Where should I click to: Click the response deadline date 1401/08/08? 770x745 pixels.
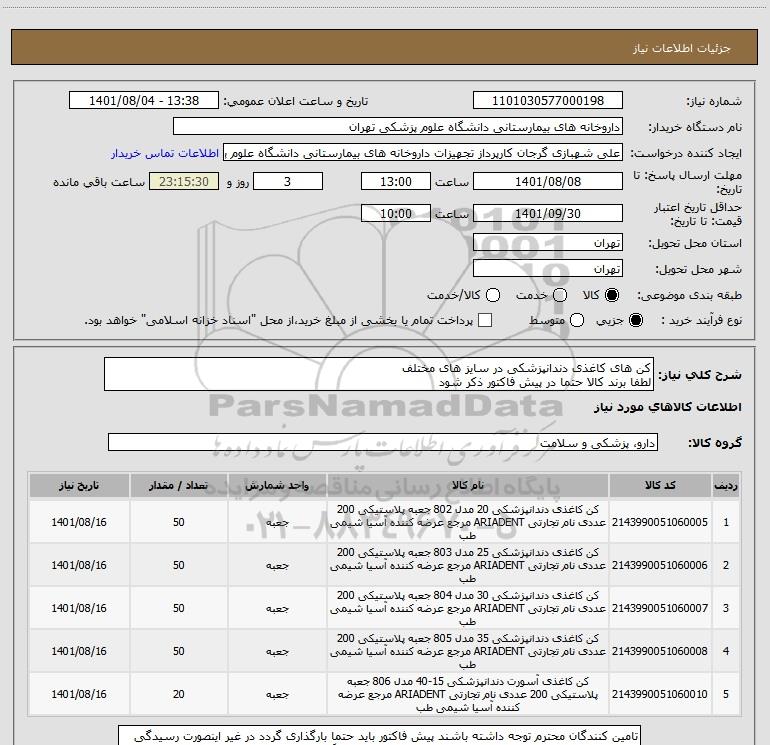(x=548, y=181)
